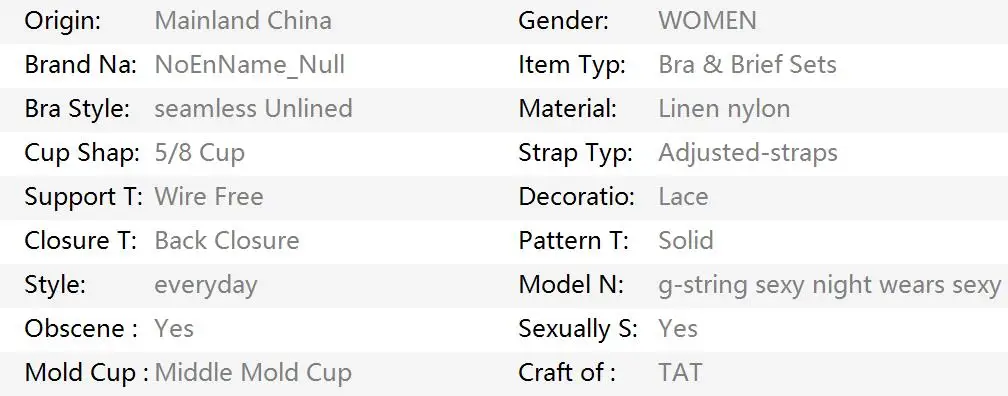Click the Mold Cup value Middle Mold Cup
Image resolution: width=1008 pixels, height=396 pixels.
(253, 372)
